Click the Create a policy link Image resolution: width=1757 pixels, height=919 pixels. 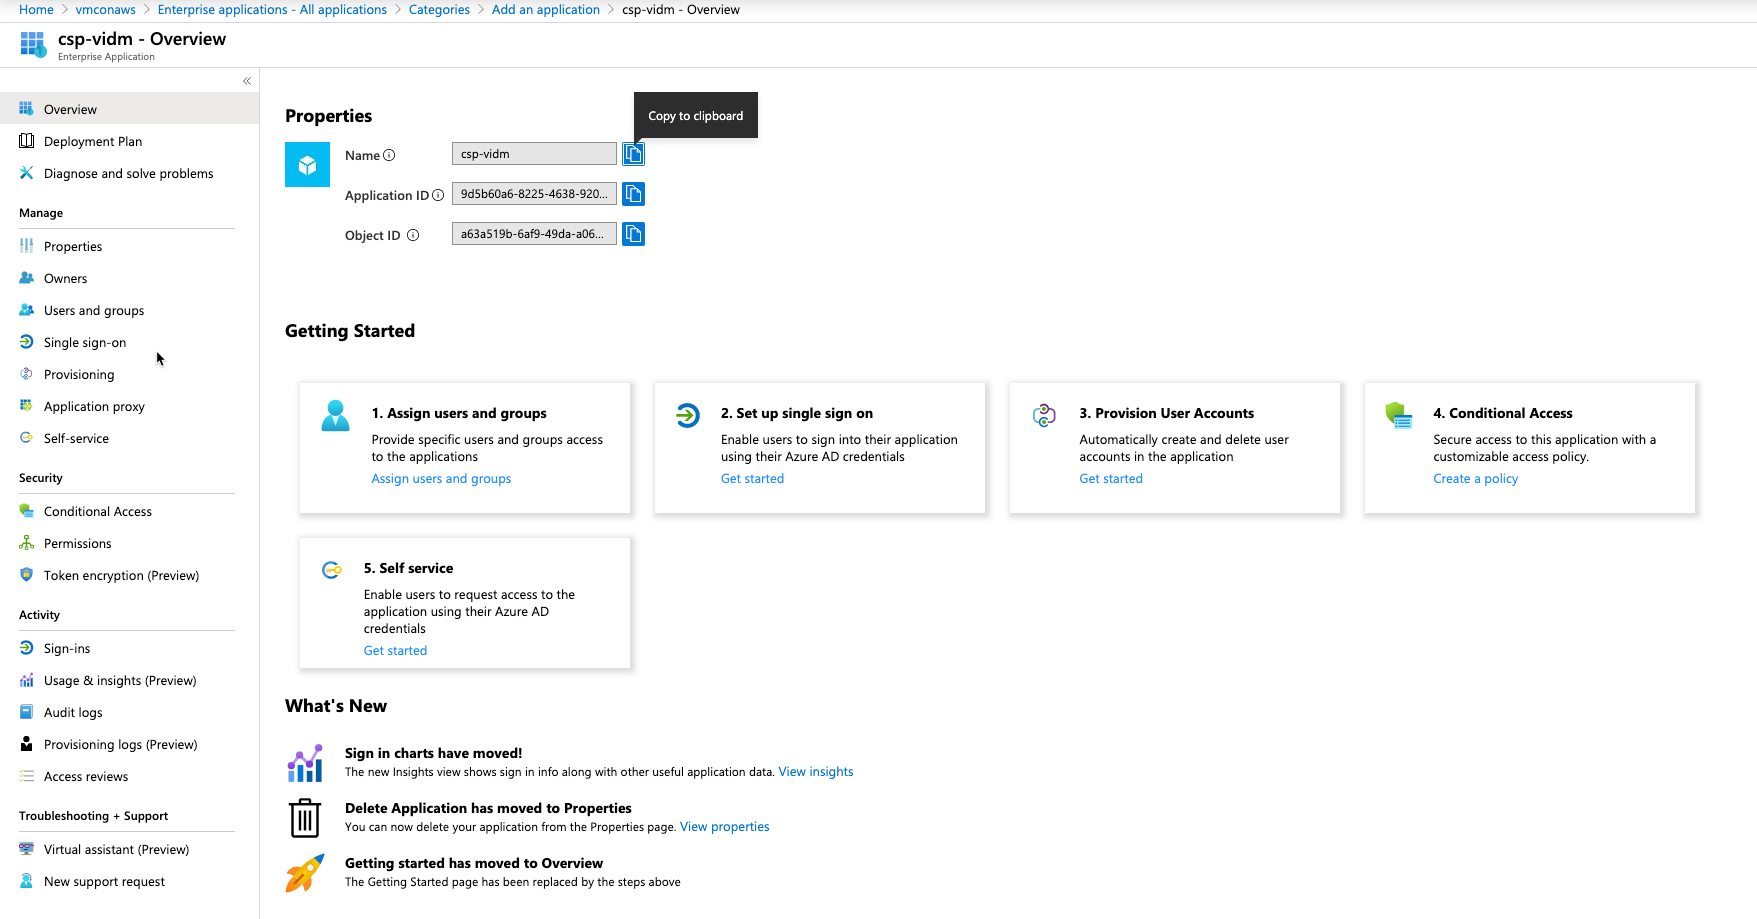tap(1475, 479)
